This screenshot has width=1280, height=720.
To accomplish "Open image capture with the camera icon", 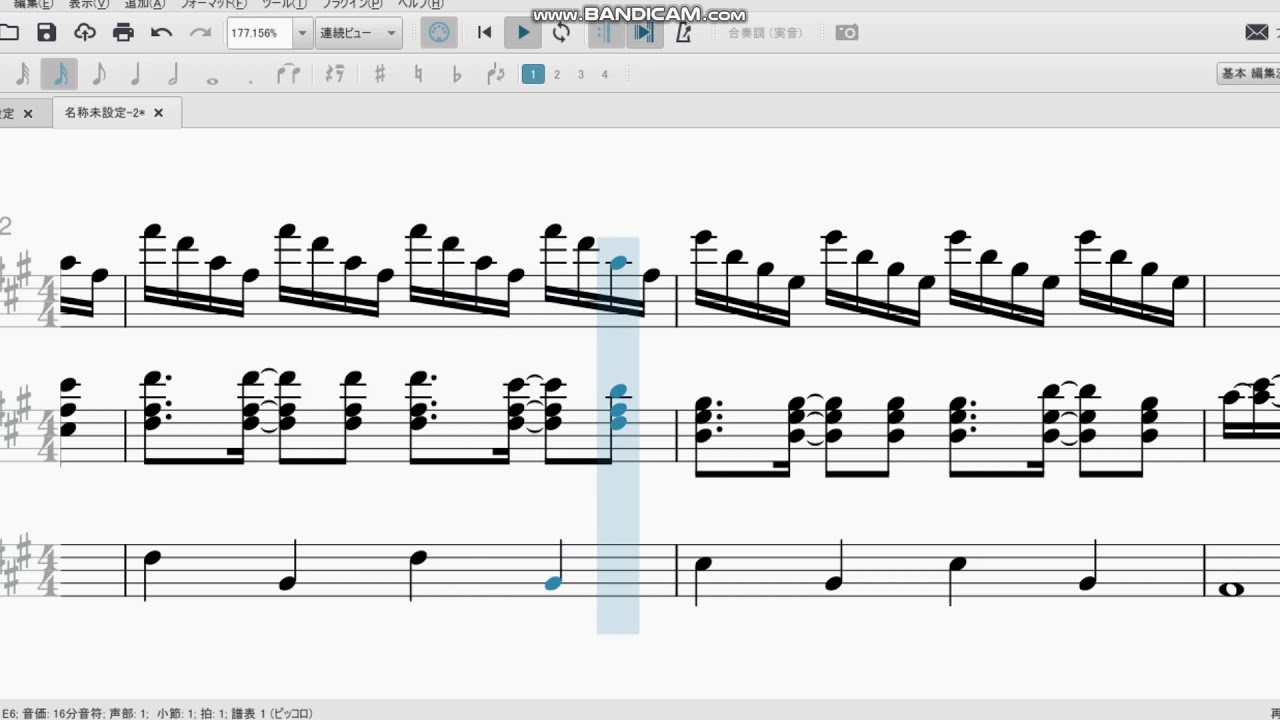I will 846,33.
